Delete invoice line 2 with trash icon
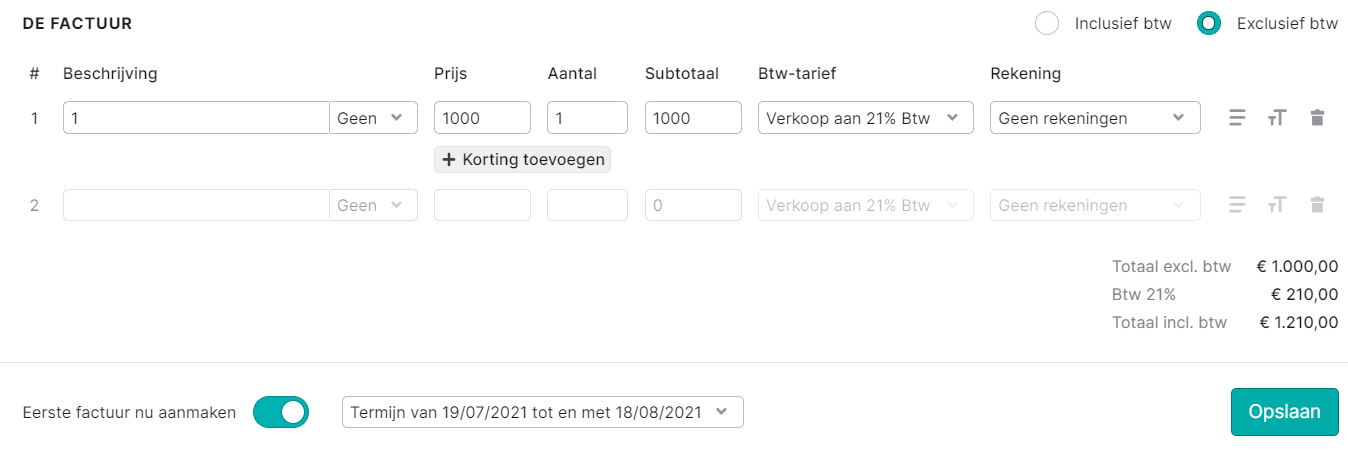 1317,205
